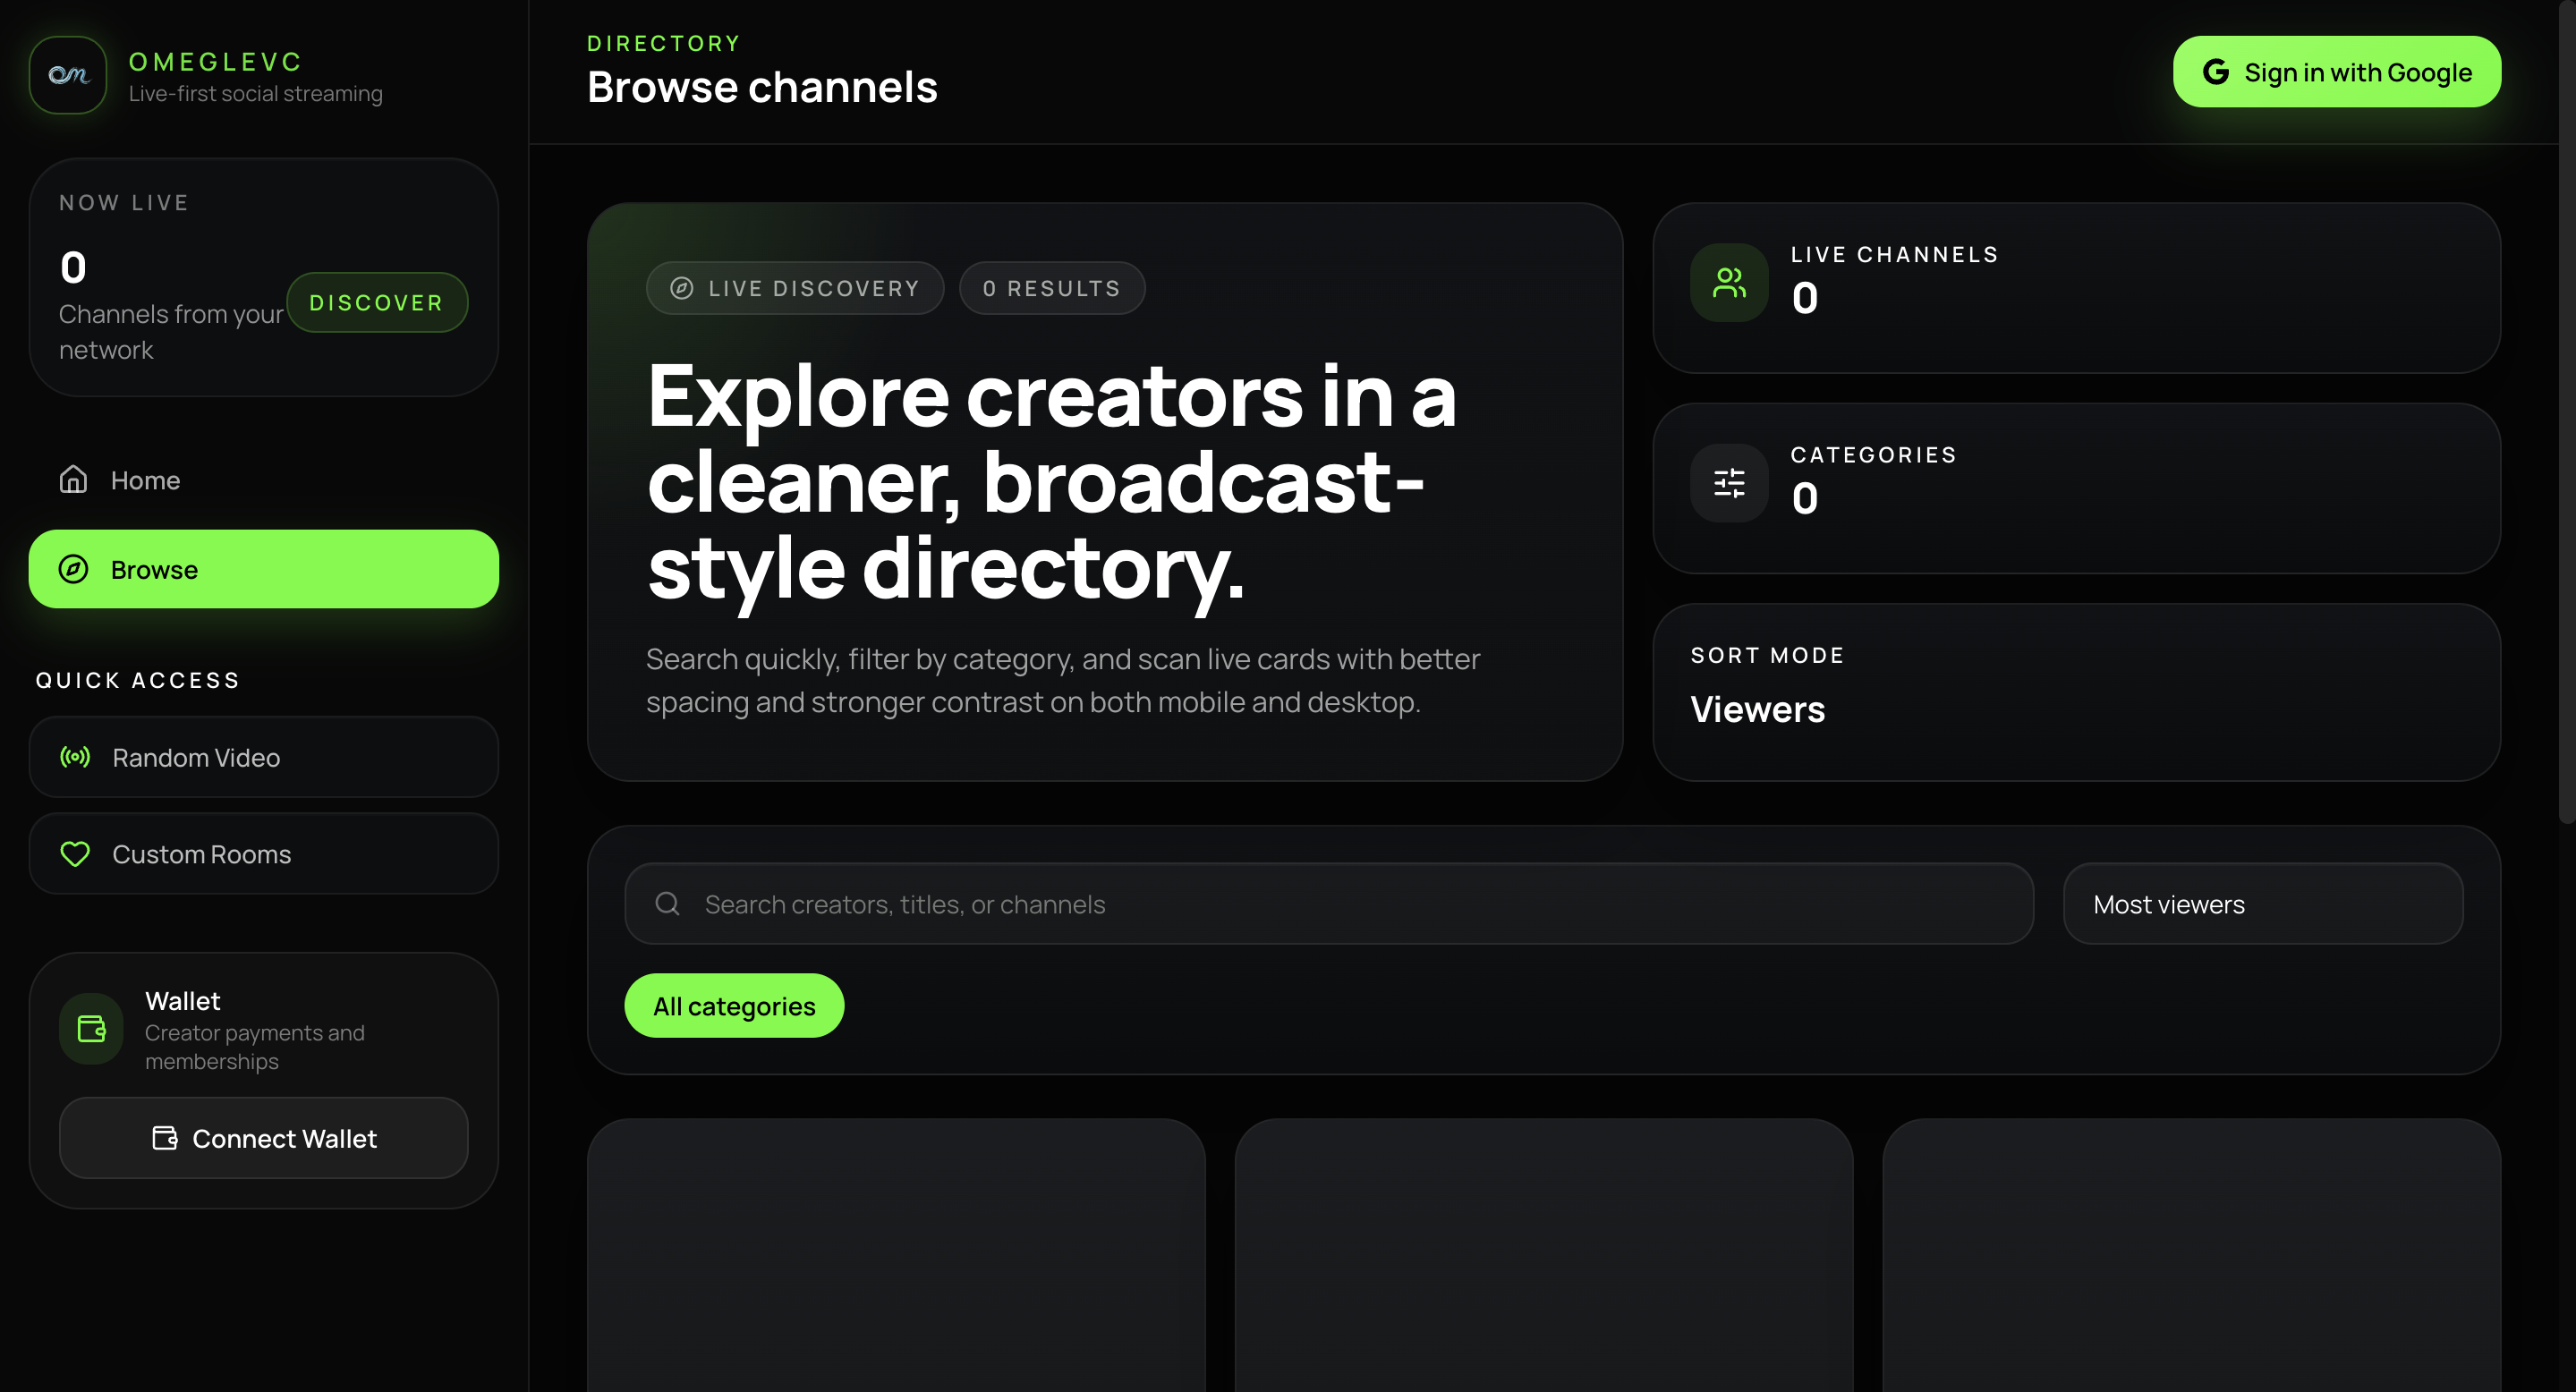Click the 'Explore creators' headline
The width and height of the screenshot is (2576, 1392).
point(1051,481)
